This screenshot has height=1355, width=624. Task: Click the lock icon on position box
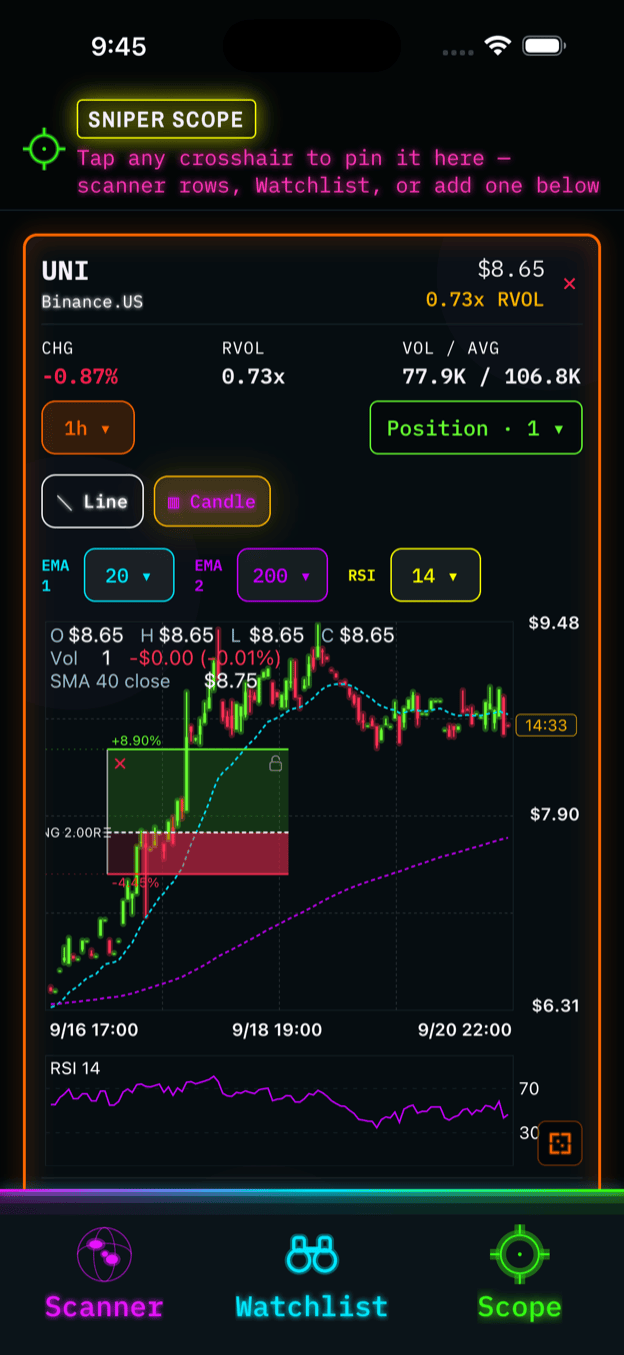[275, 764]
